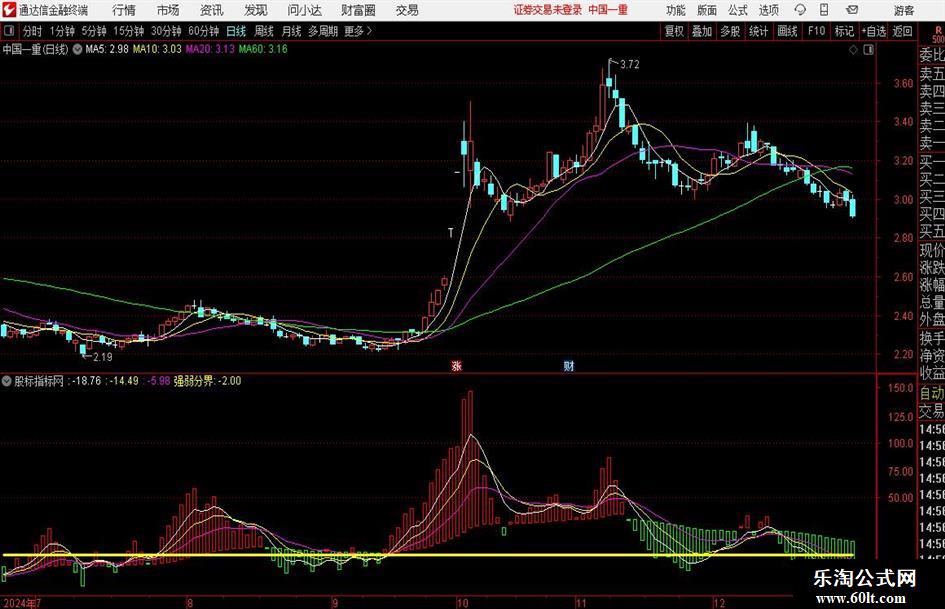The image size is (945, 609).
Task: Select the 周线 weekly chart tab
Action: point(264,31)
